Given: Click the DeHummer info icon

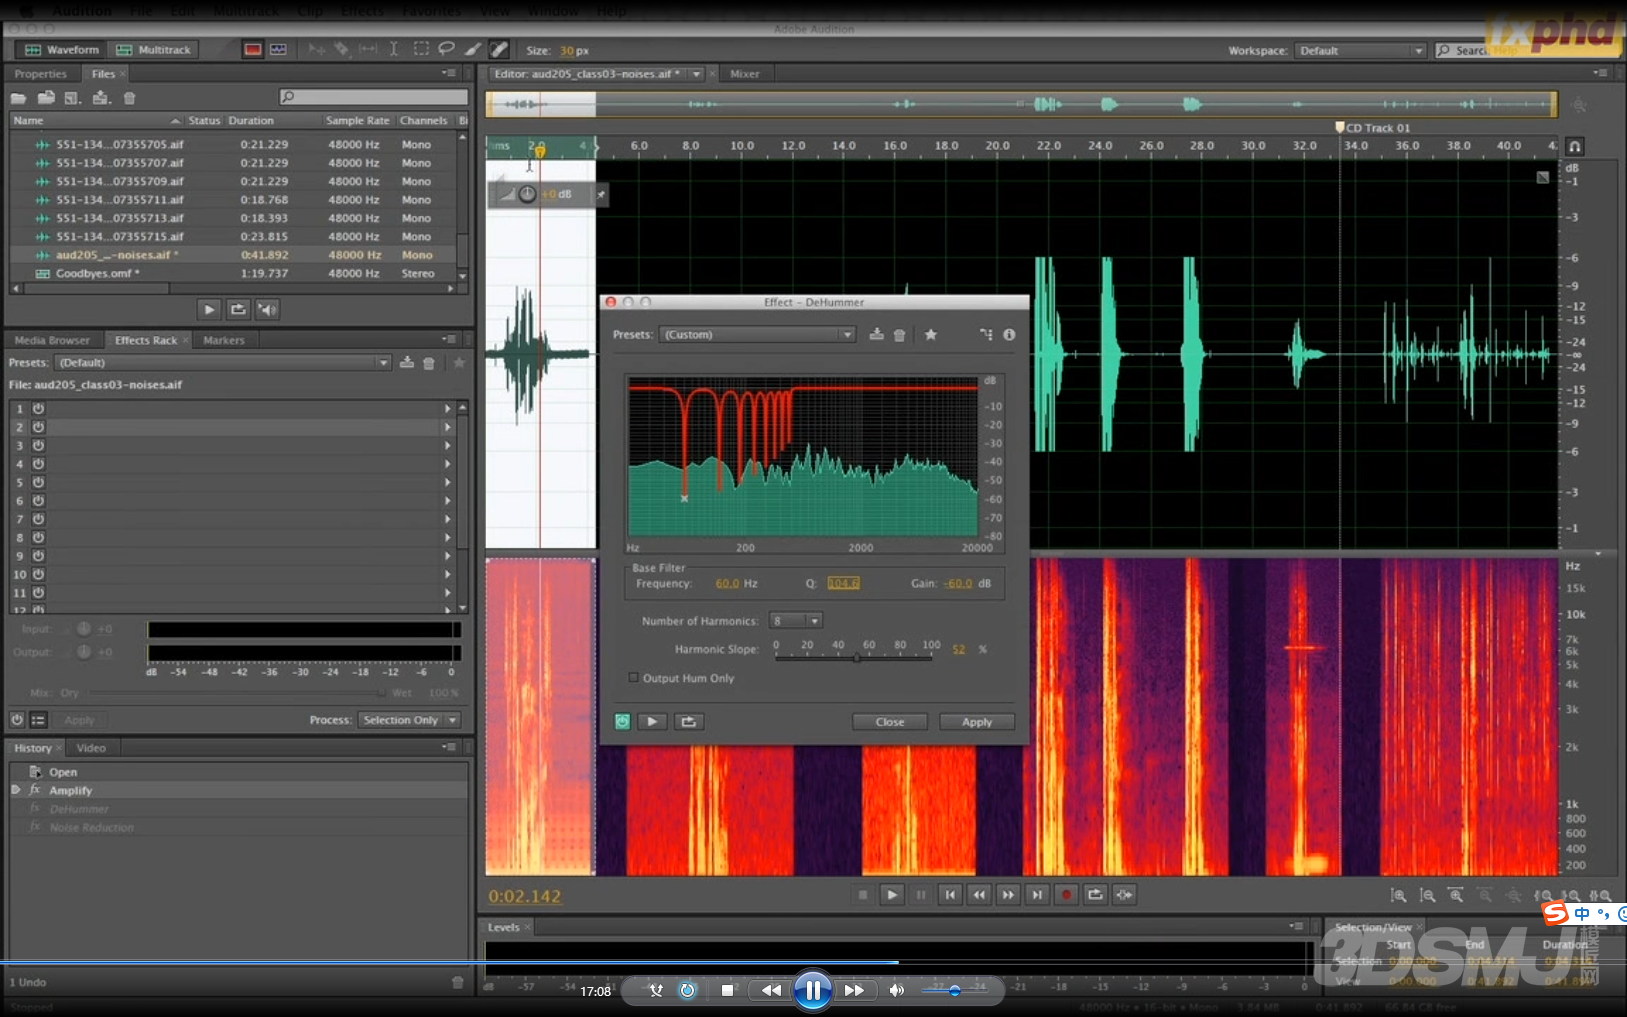Looking at the screenshot, I should click(1009, 335).
